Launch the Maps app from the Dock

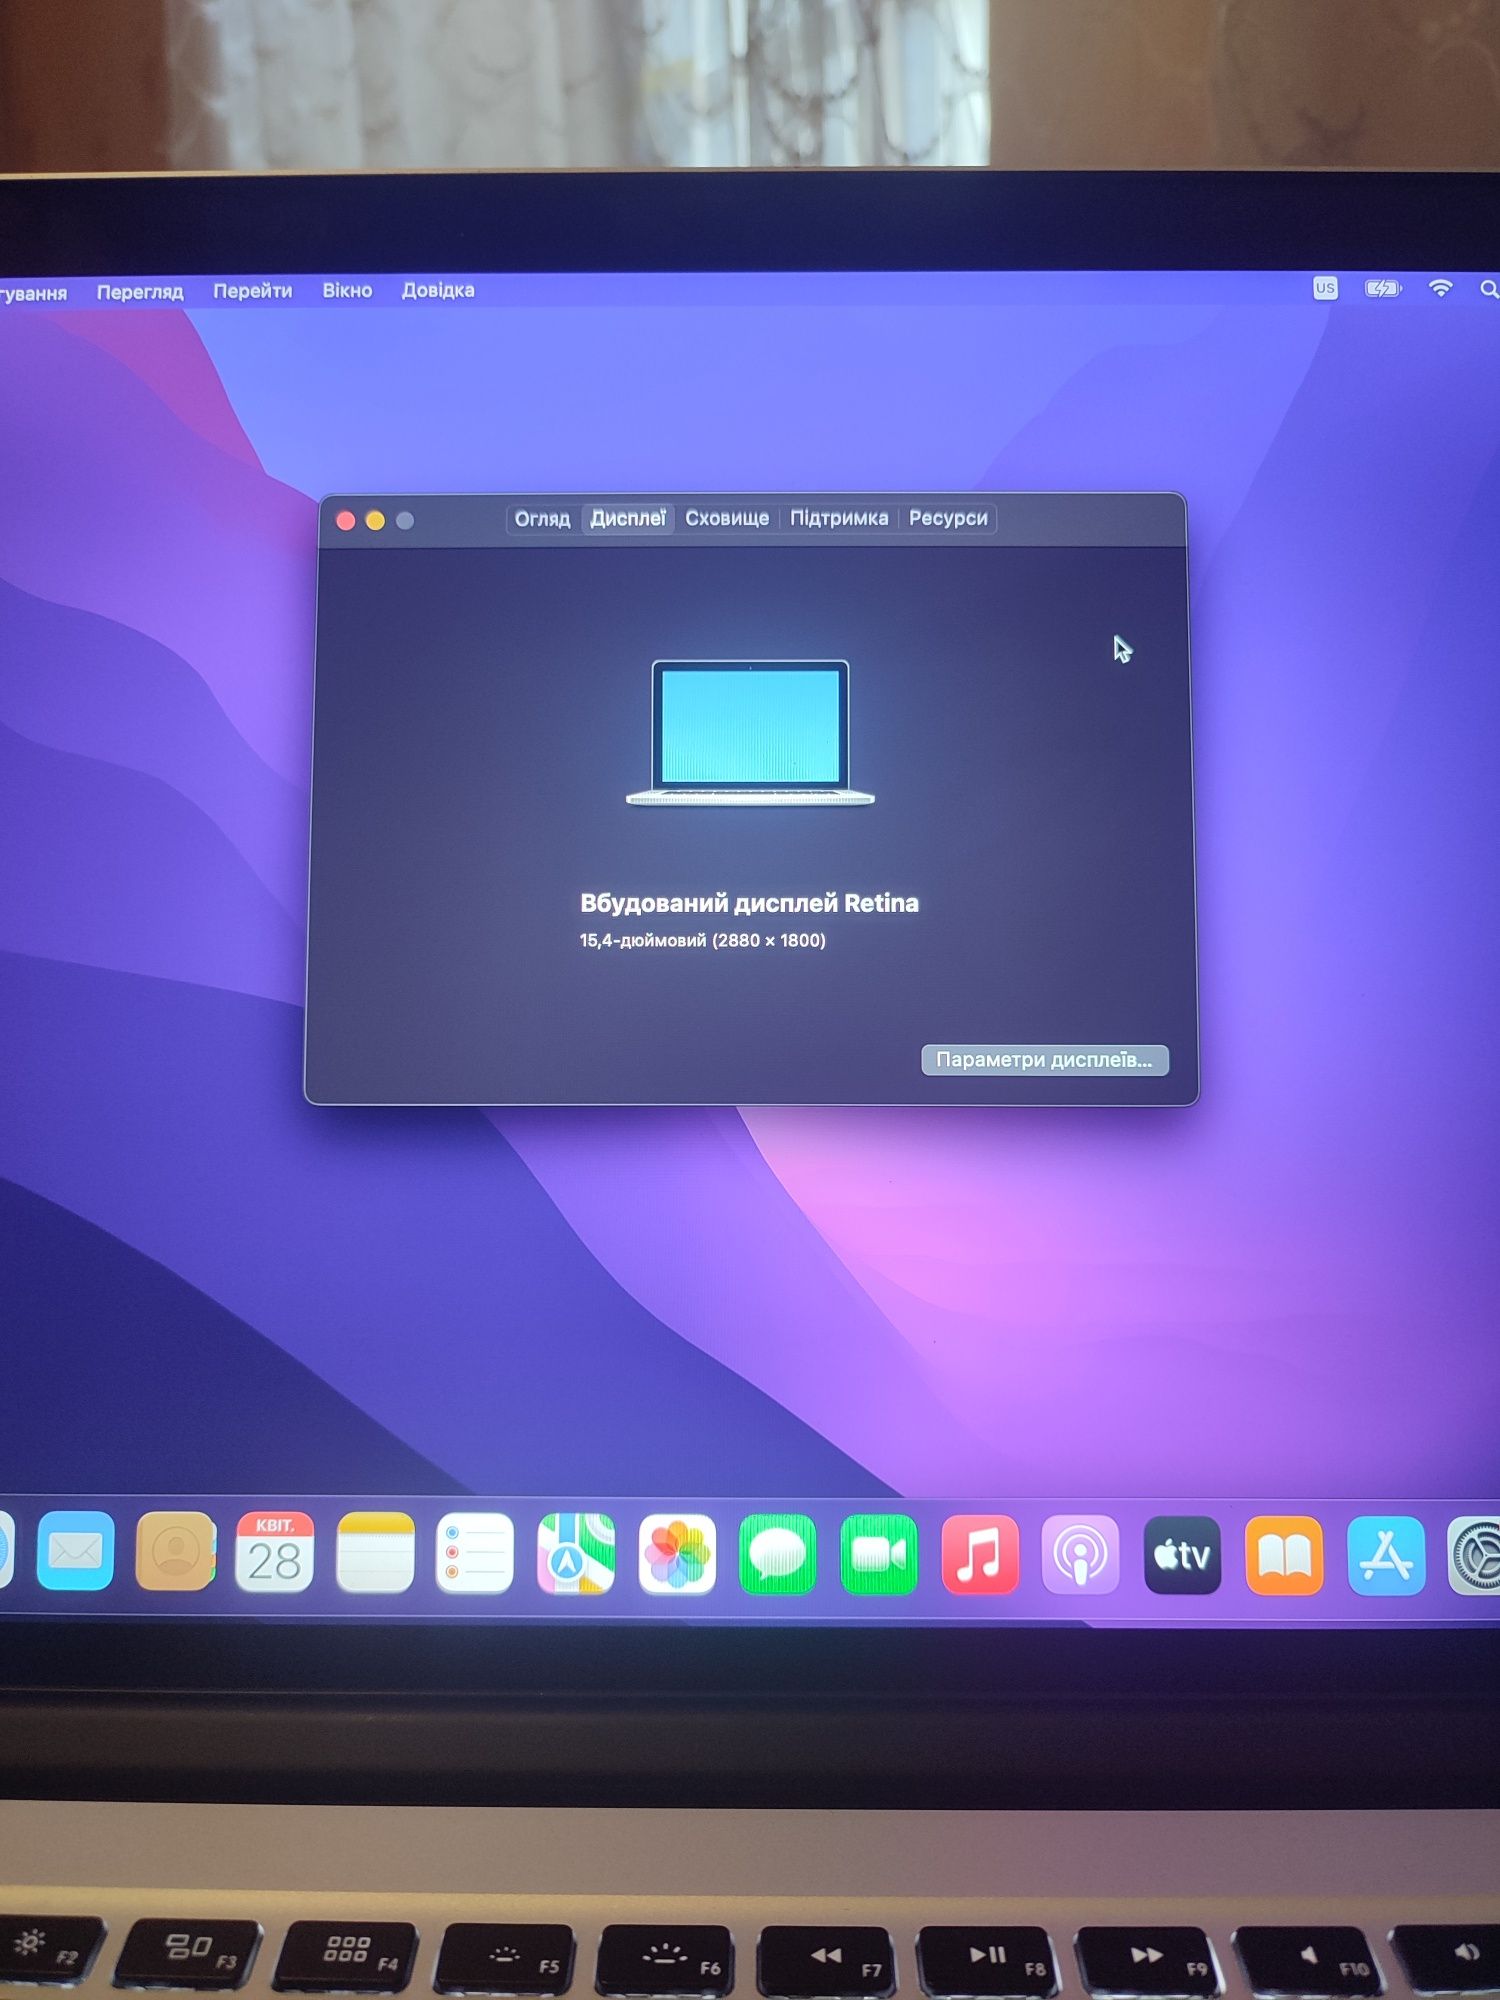pos(576,1554)
